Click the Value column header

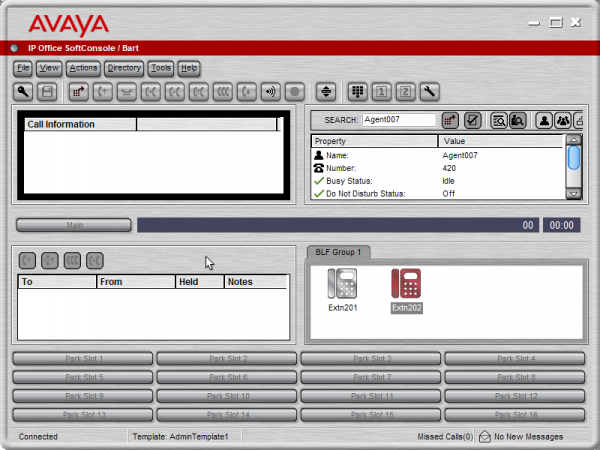pos(501,141)
